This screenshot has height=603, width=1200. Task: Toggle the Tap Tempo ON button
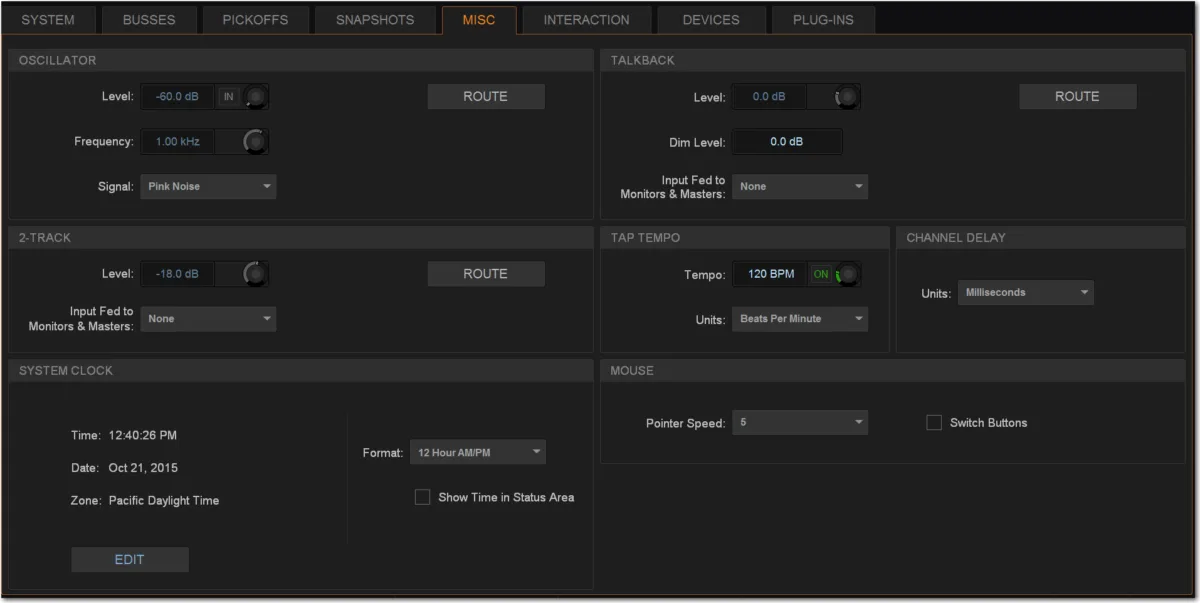coord(821,274)
